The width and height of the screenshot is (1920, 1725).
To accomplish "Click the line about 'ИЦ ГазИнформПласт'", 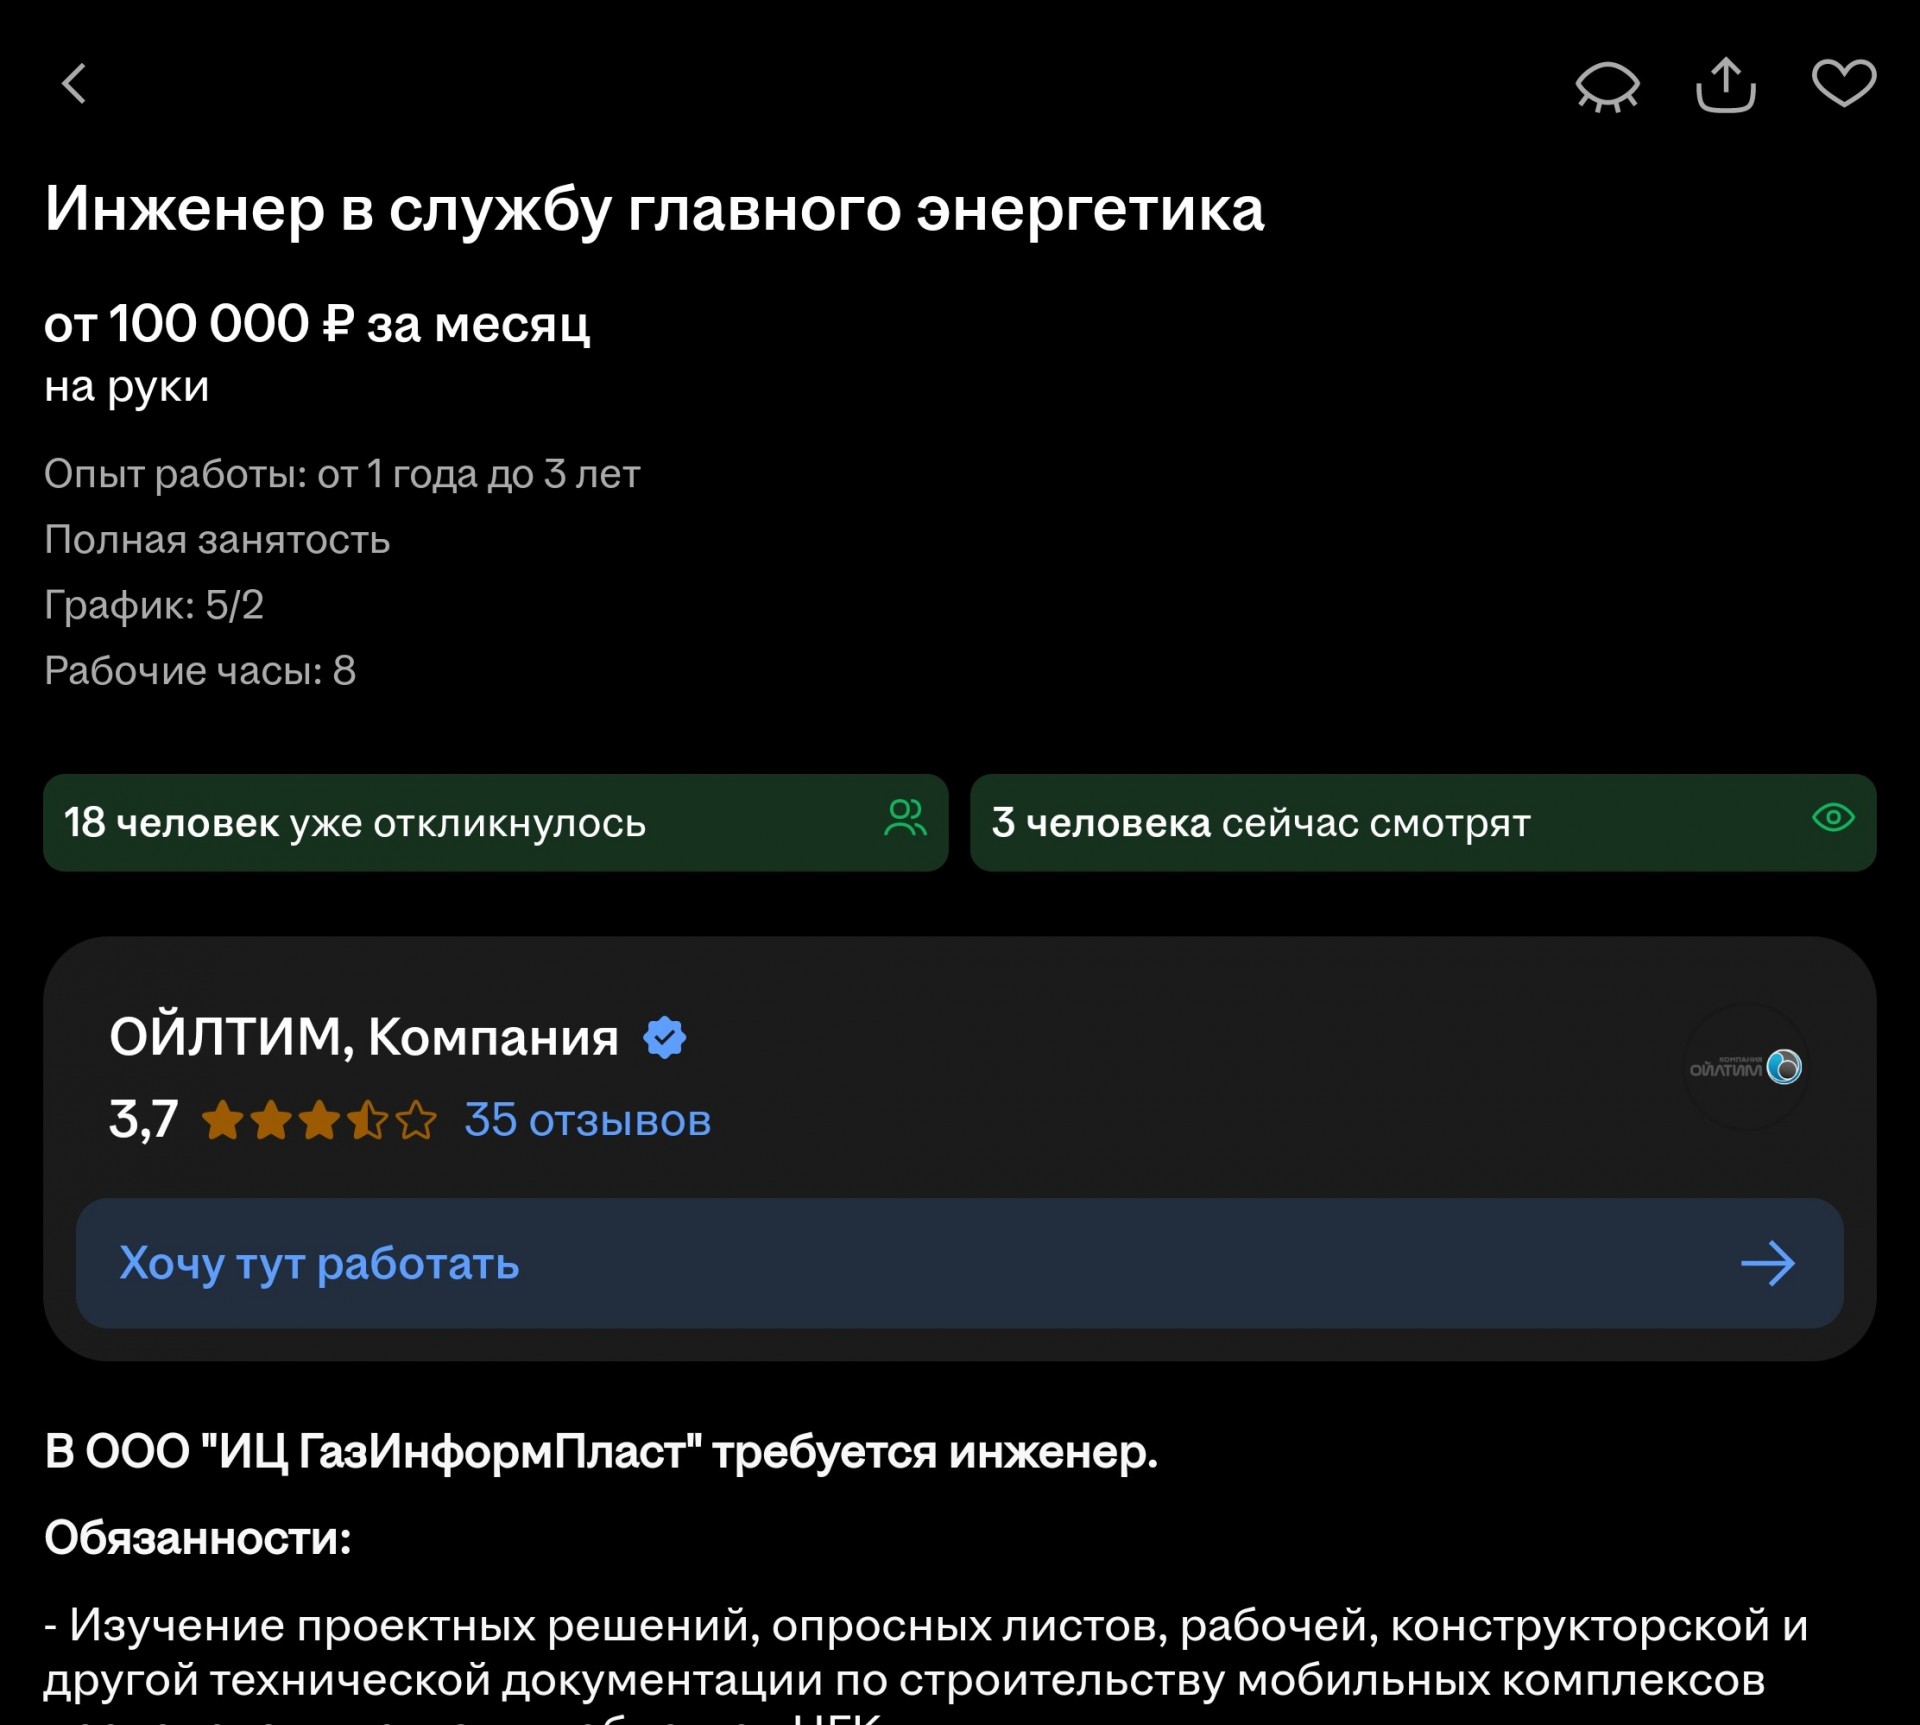I will [601, 1452].
